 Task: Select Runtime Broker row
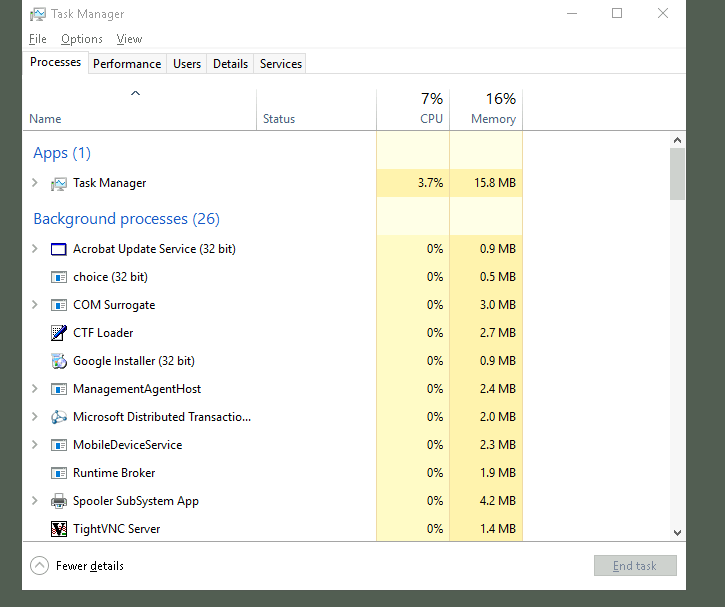(272, 473)
